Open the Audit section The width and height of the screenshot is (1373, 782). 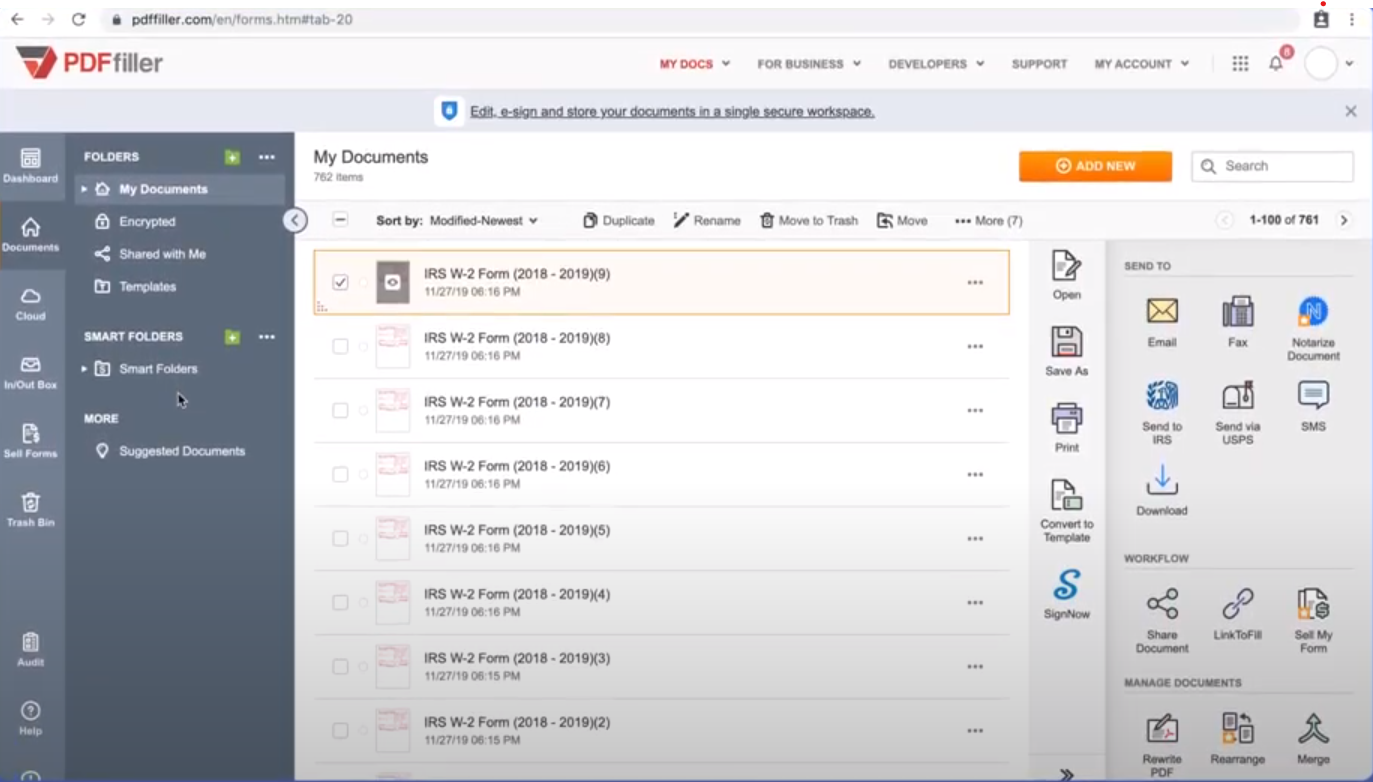point(30,649)
